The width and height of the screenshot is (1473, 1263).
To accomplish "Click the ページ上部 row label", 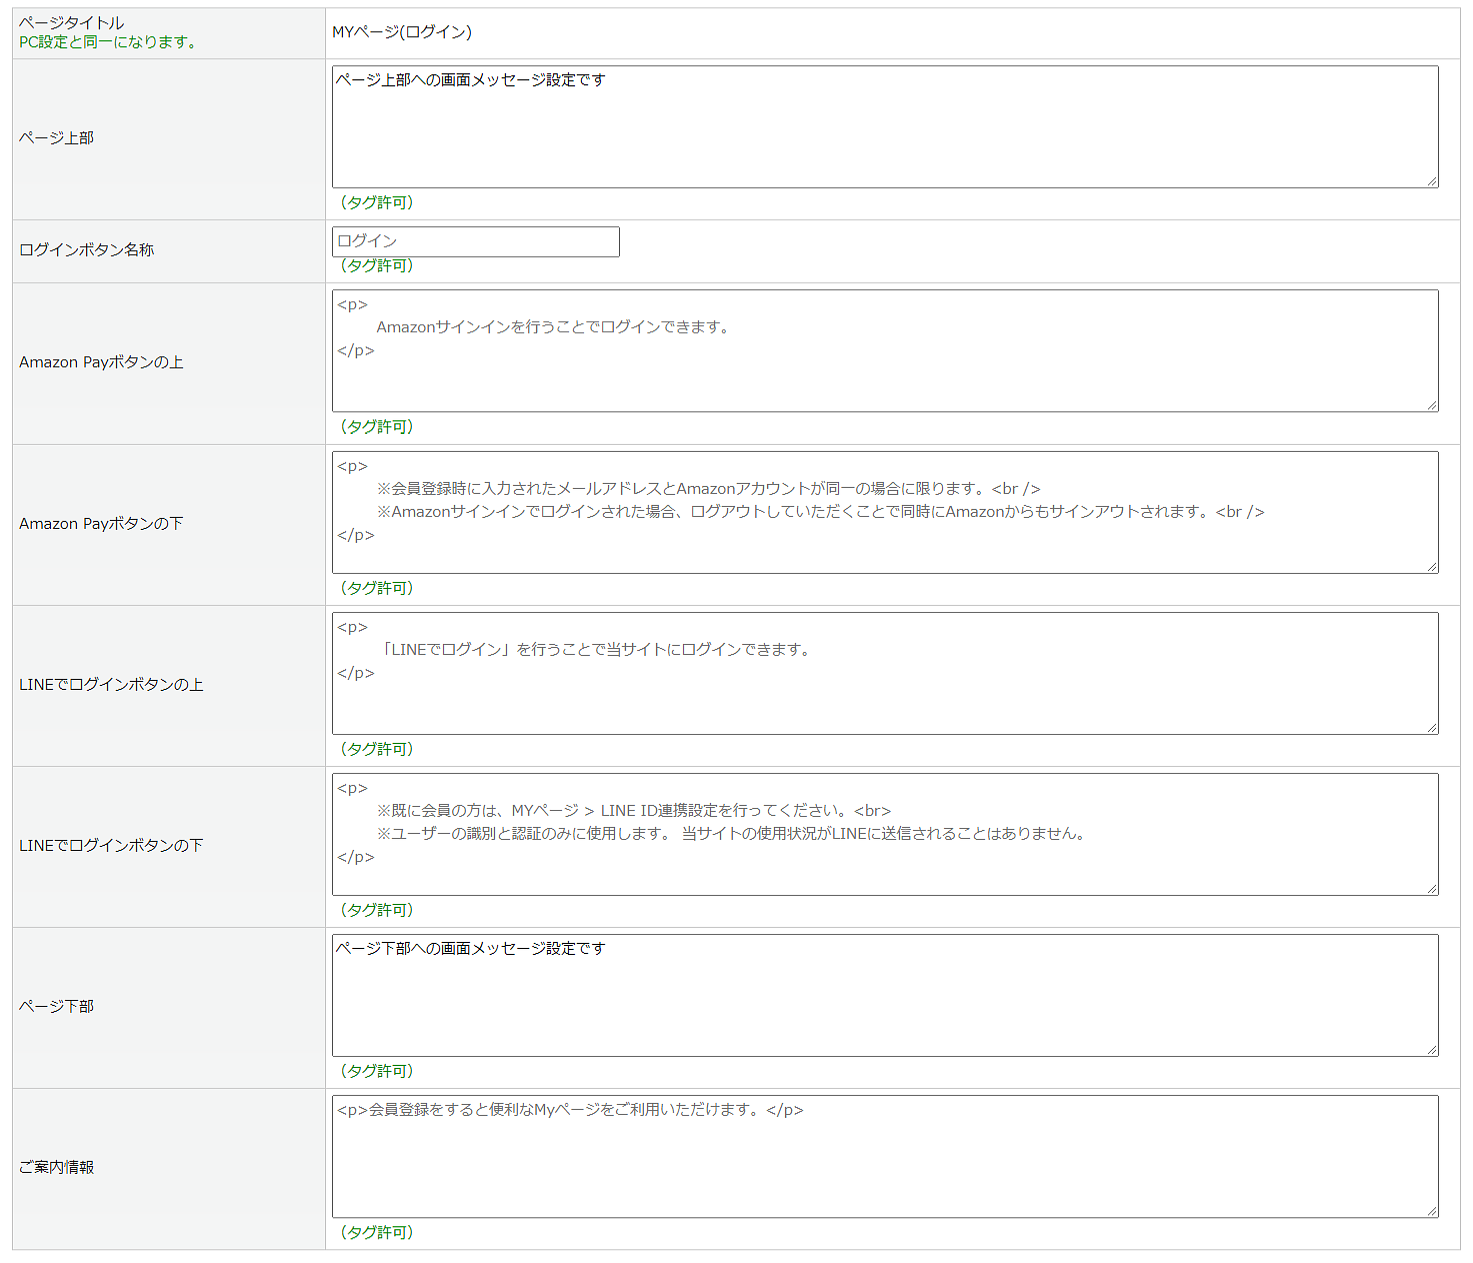I will [x=56, y=138].
